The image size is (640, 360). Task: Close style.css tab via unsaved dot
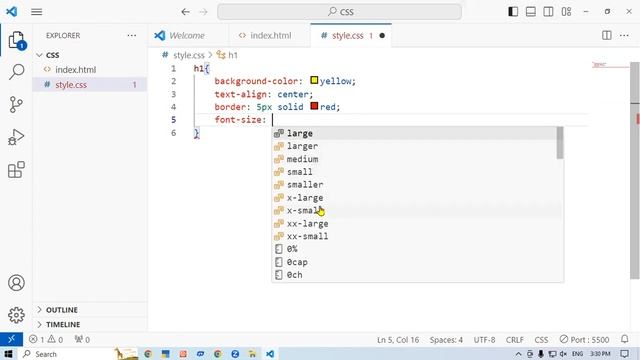[382, 36]
